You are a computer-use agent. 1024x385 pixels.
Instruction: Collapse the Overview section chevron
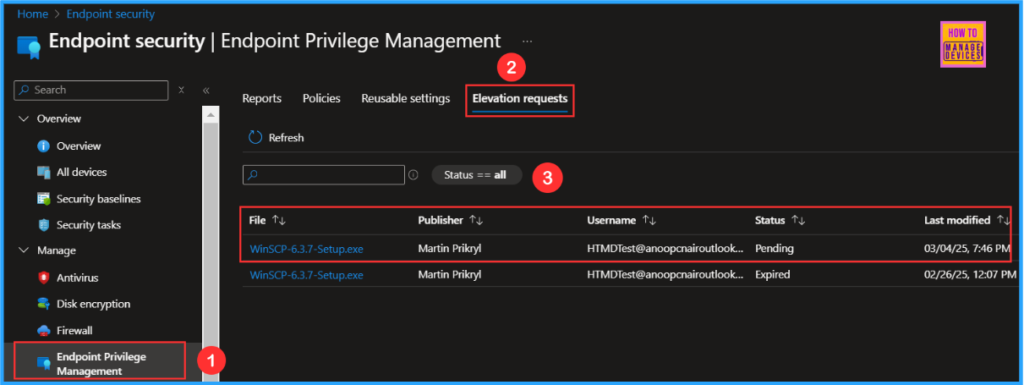coord(24,119)
